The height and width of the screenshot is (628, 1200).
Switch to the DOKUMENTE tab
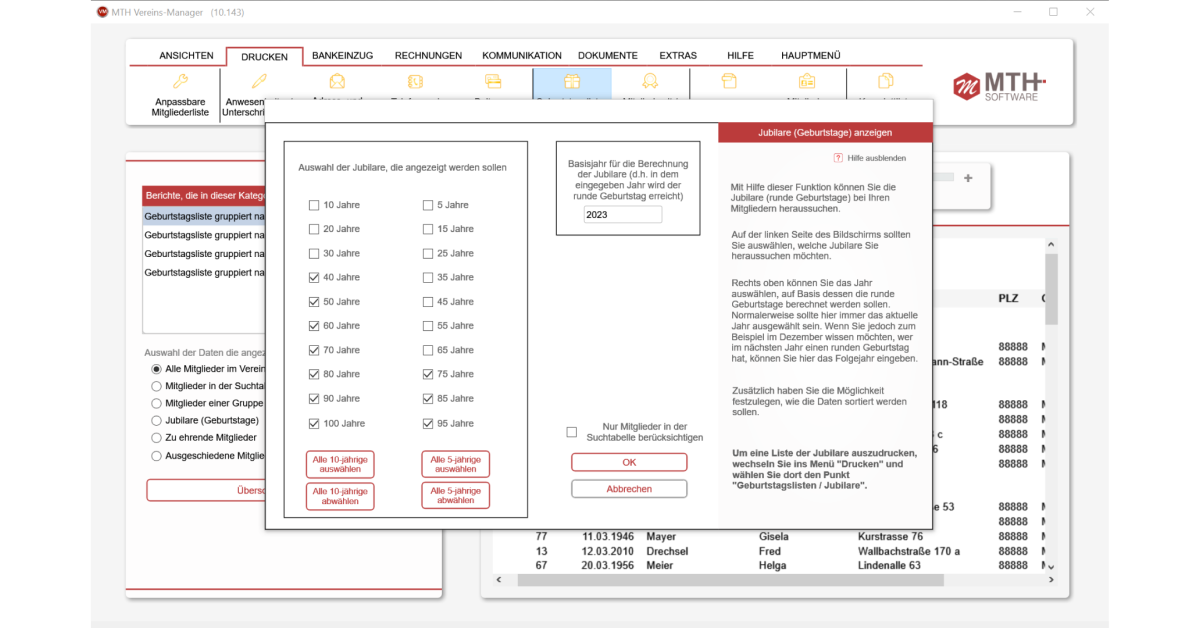click(x=608, y=55)
